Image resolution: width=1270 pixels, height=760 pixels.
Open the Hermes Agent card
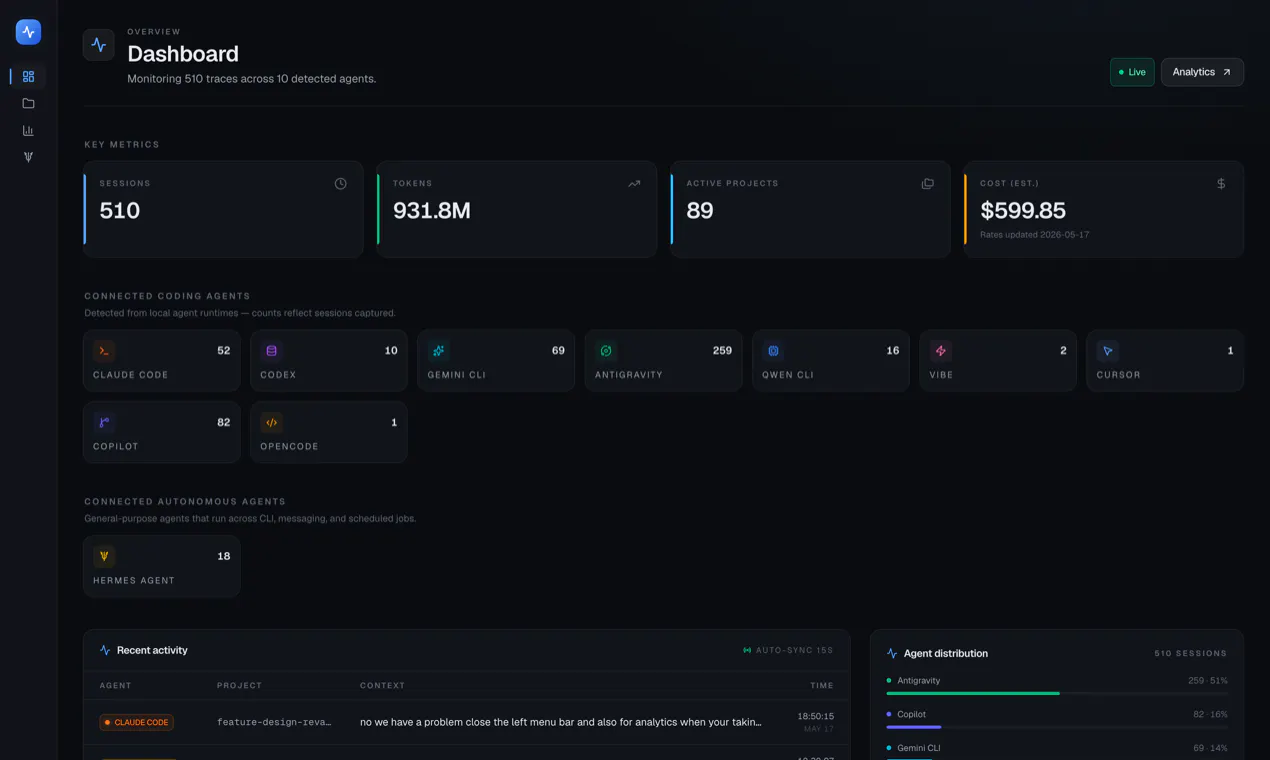pos(162,566)
